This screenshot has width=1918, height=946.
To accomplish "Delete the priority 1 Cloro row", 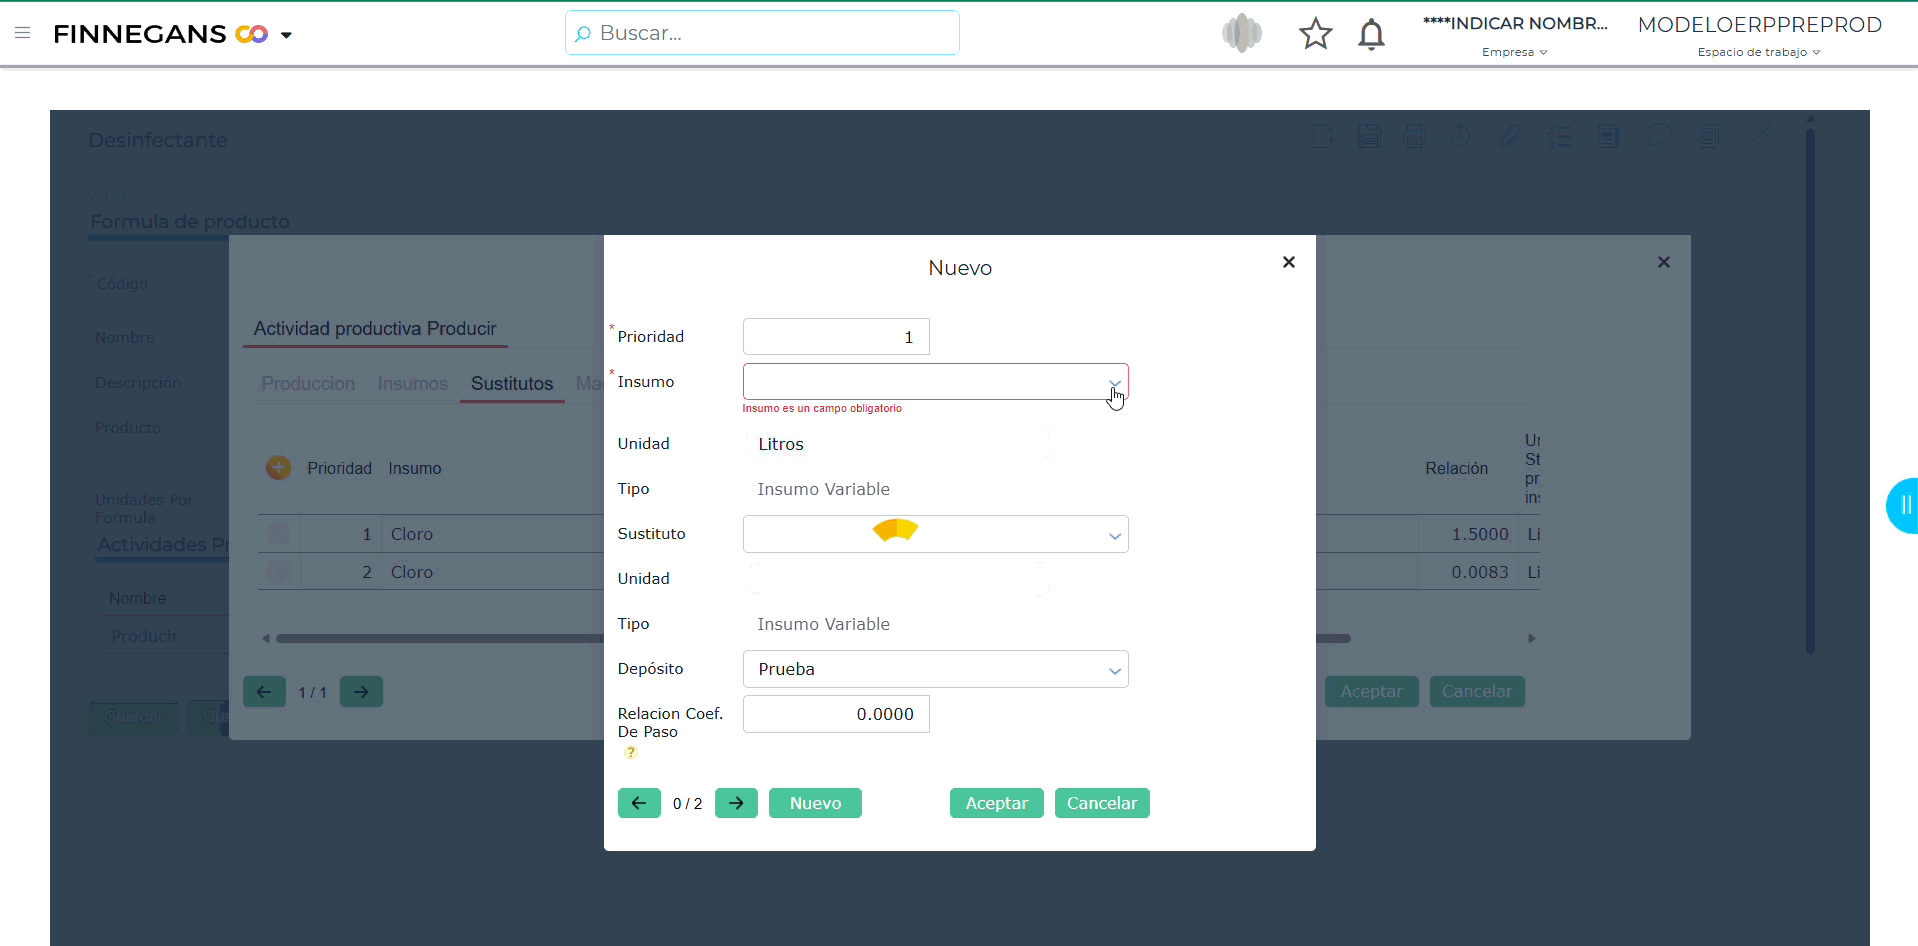I will (278, 534).
